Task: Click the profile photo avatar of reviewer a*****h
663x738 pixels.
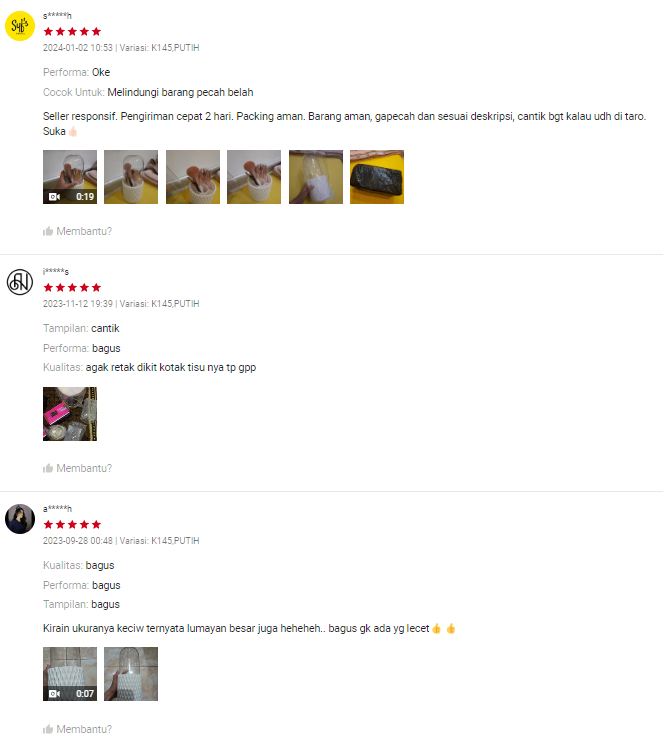Action: pyautogui.click(x=20, y=519)
